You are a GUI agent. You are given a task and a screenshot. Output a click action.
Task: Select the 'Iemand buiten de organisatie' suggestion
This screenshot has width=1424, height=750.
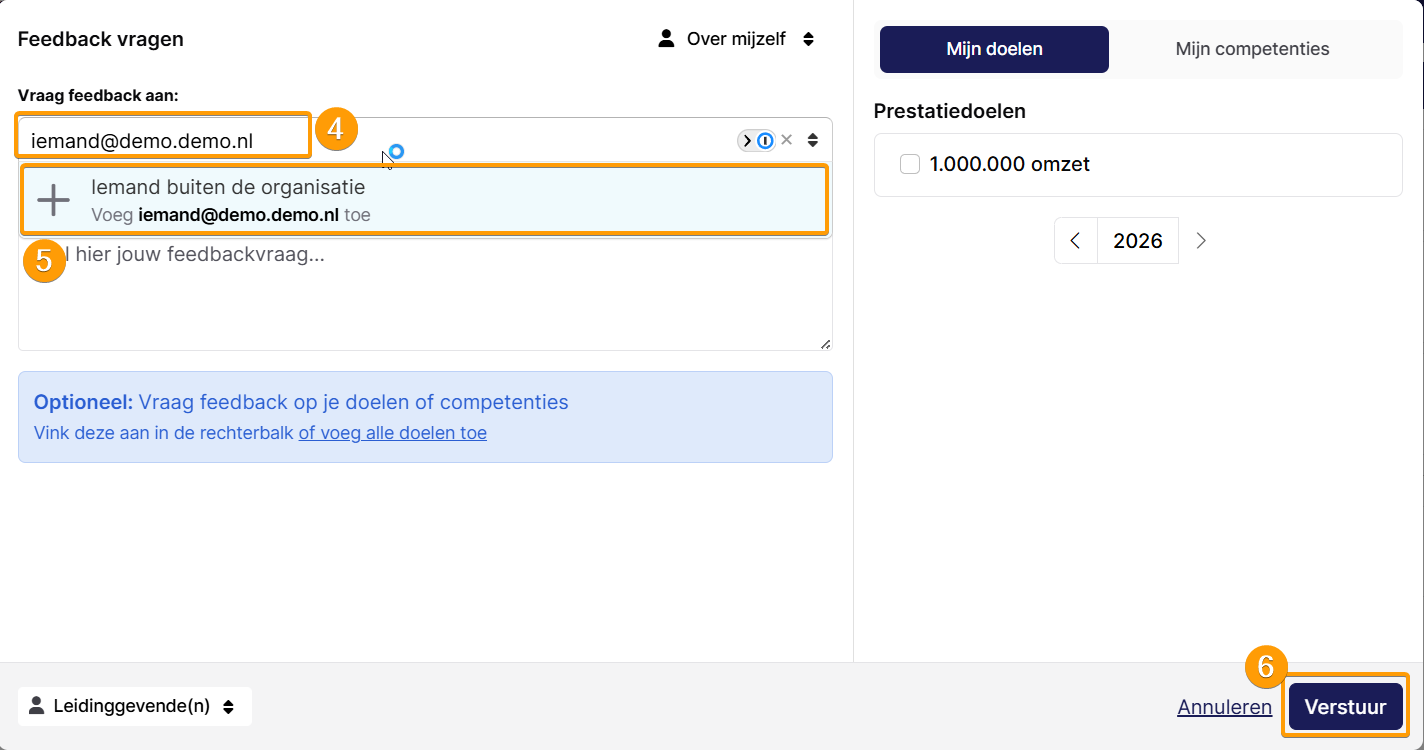(425, 201)
